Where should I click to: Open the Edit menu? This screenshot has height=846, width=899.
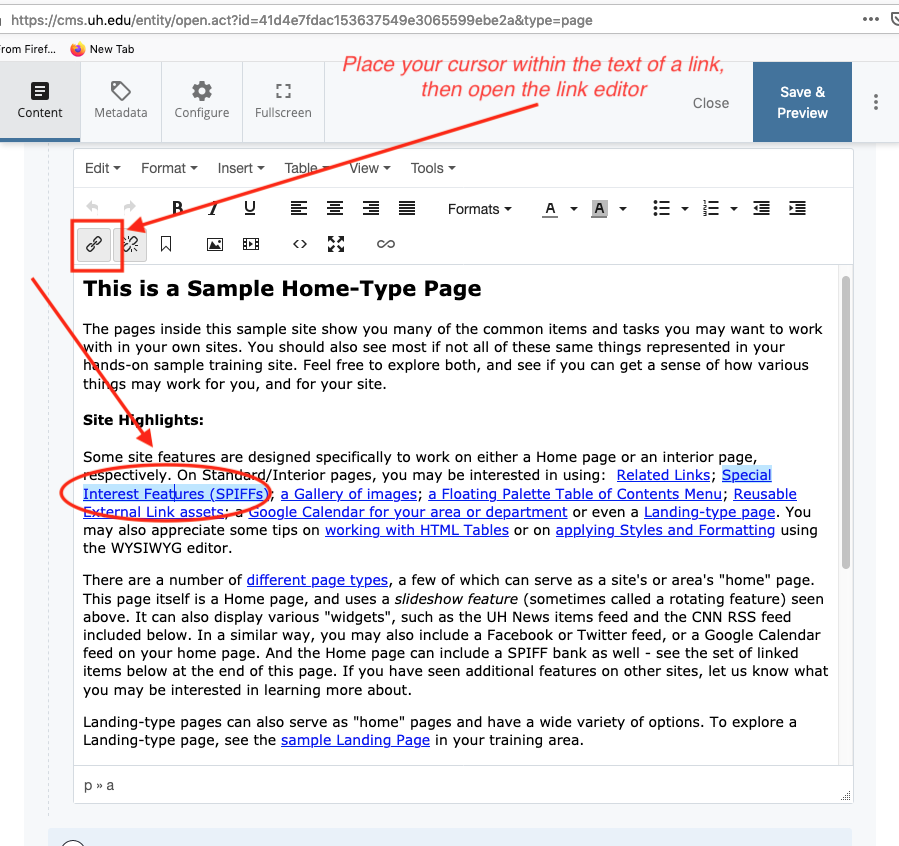pyautogui.click(x=103, y=168)
